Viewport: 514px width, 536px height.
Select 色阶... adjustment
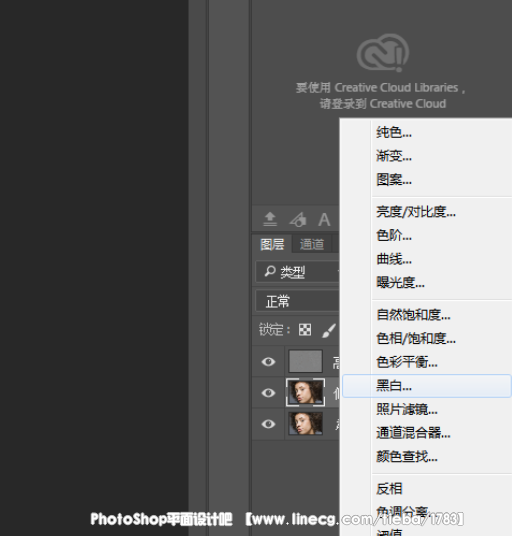(x=426, y=236)
